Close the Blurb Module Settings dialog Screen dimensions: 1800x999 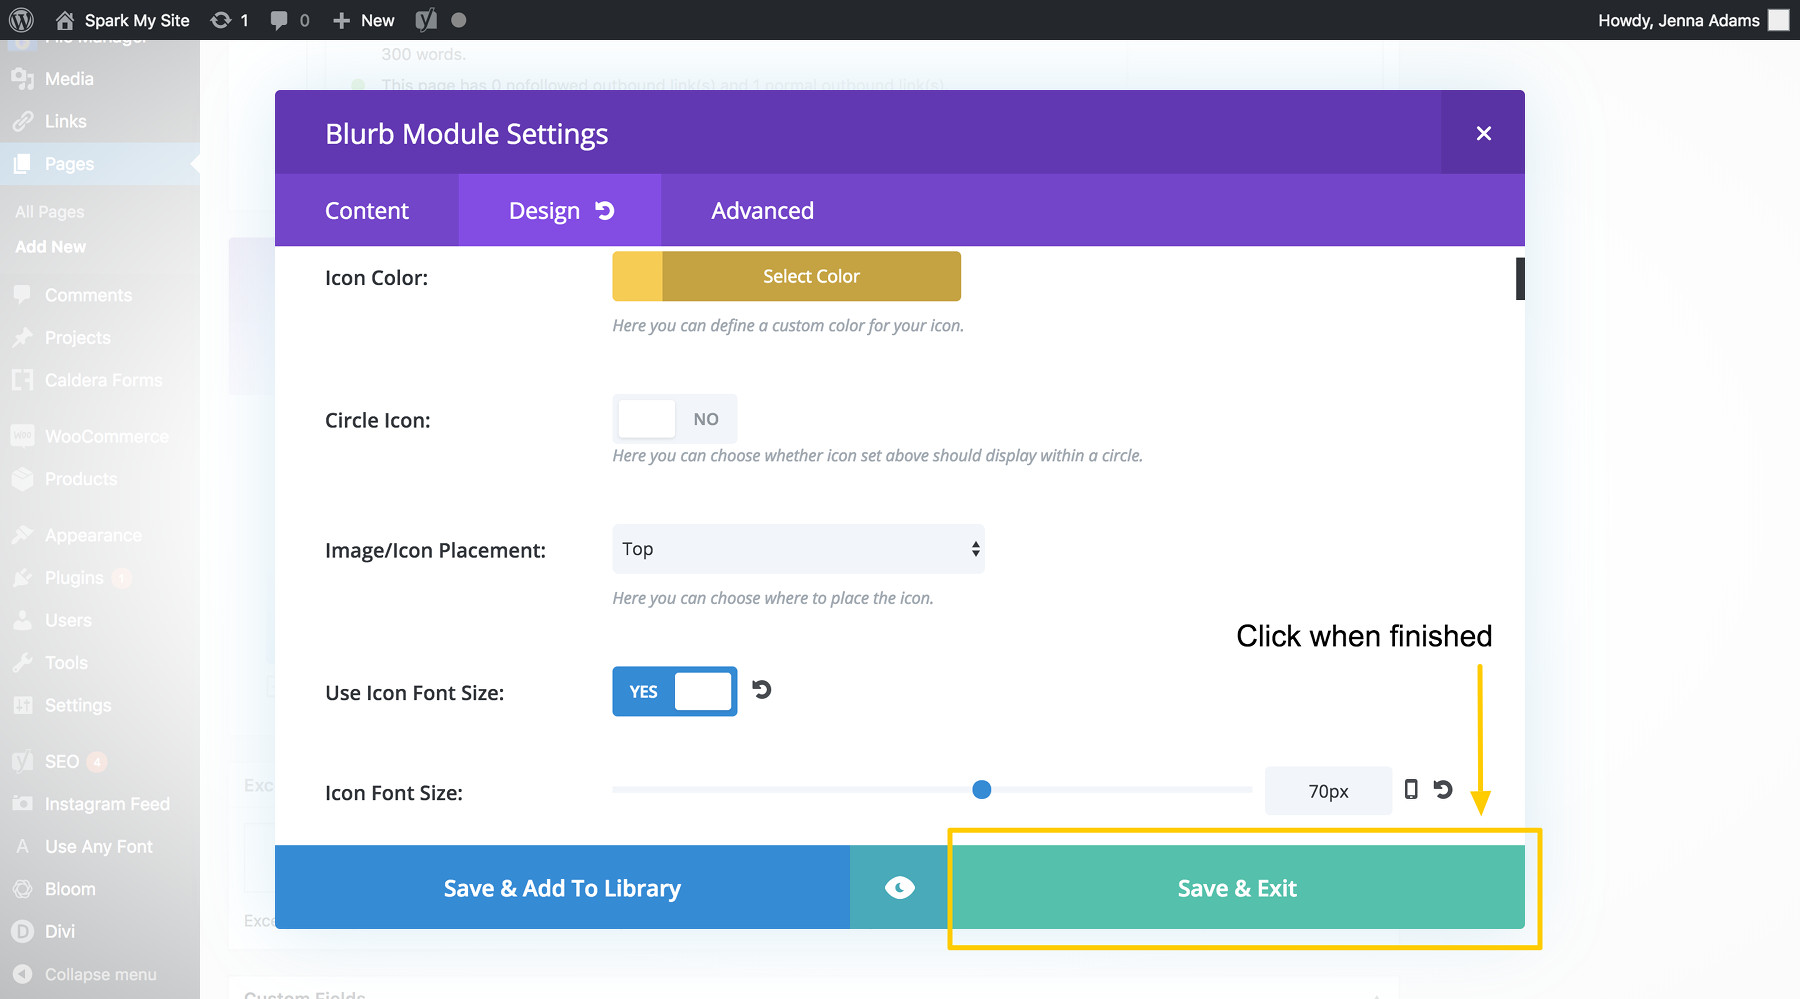pyautogui.click(x=1483, y=133)
